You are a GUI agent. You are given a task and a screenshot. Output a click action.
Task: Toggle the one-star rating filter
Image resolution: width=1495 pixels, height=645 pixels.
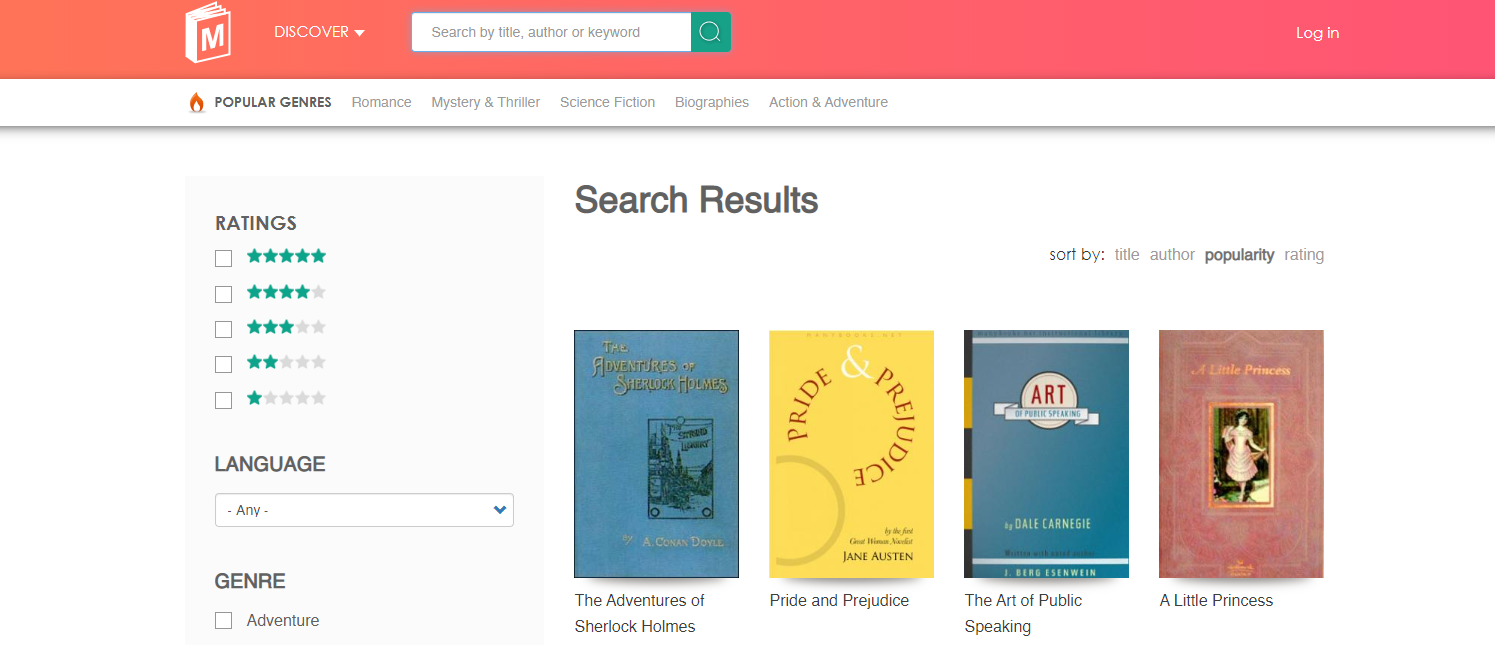[223, 400]
